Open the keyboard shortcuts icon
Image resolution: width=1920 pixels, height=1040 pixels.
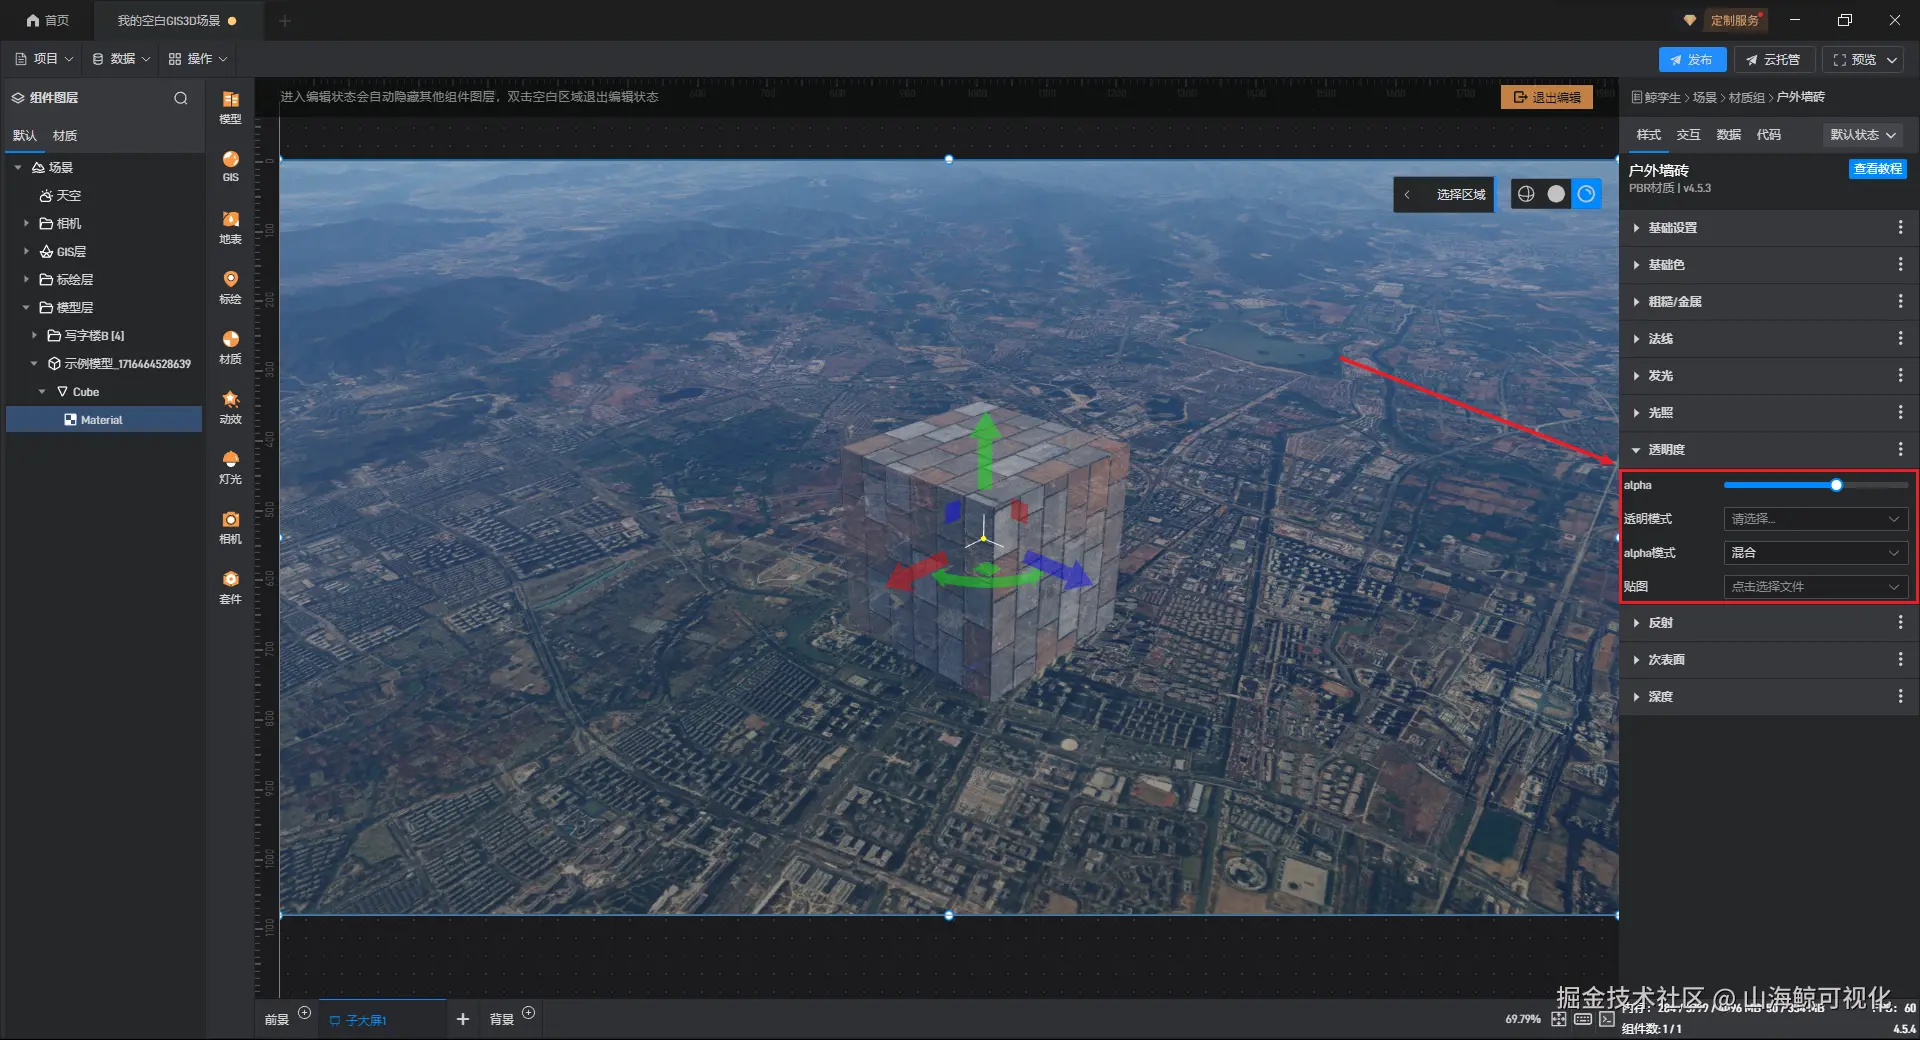[1583, 1019]
